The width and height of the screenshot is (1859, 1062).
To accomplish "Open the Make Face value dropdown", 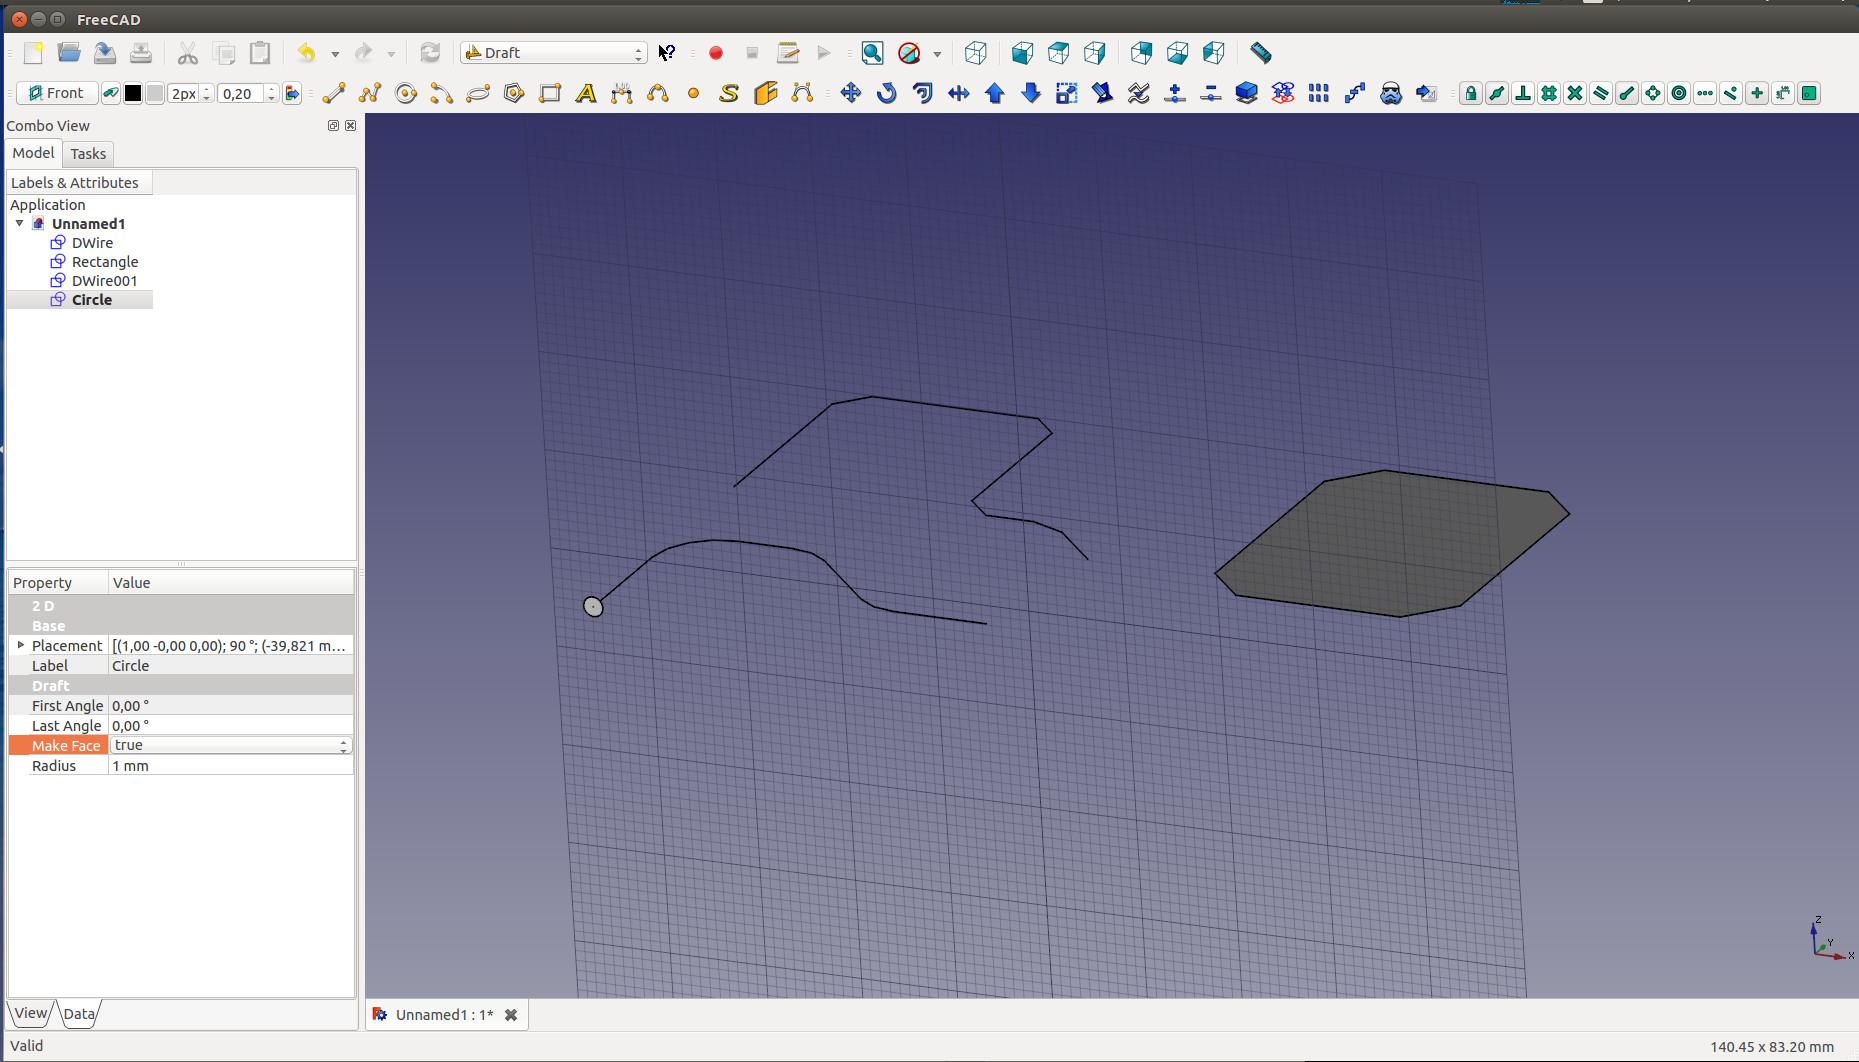I will coord(230,745).
